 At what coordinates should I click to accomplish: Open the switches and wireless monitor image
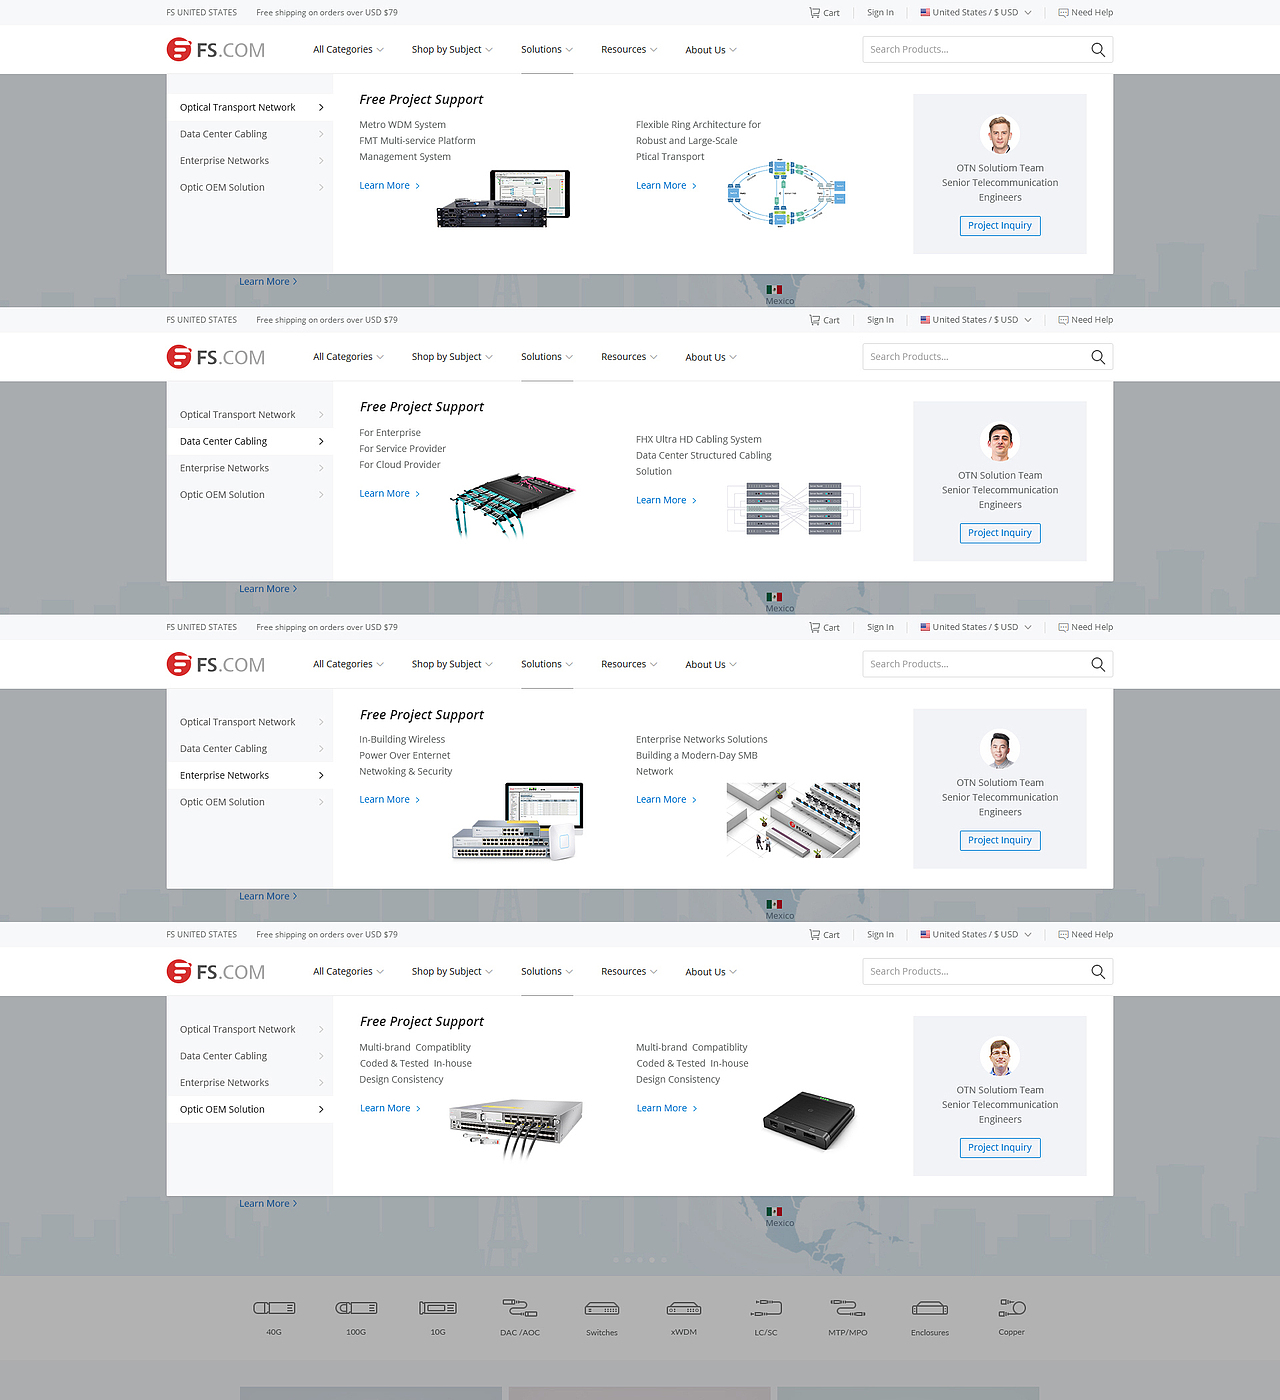(x=517, y=821)
